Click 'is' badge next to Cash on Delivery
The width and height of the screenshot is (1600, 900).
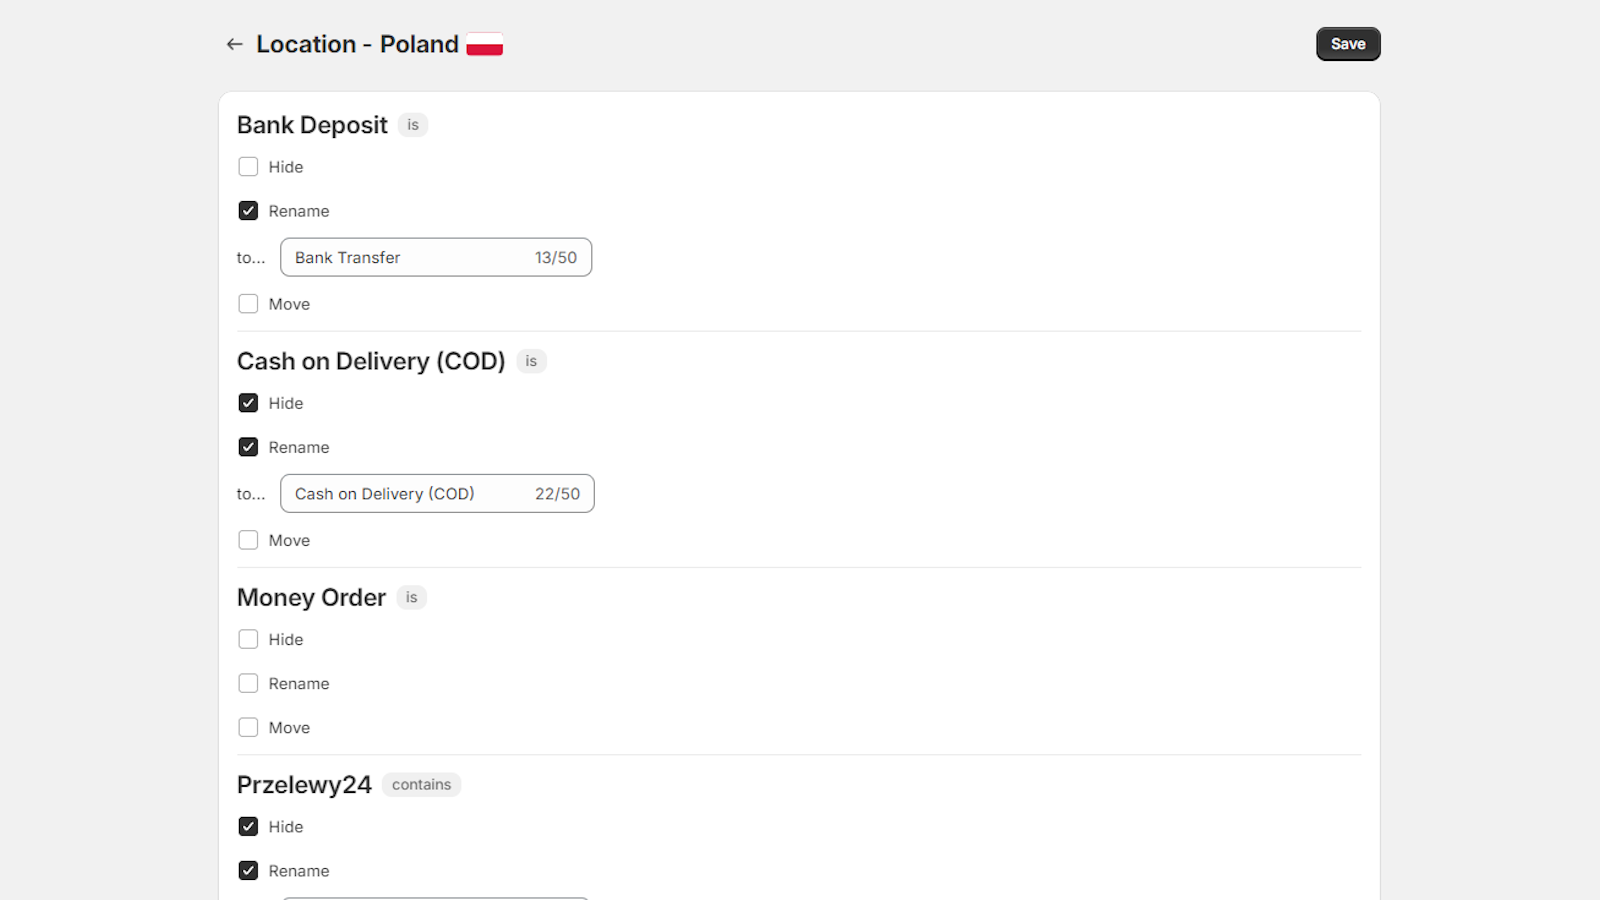point(531,361)
